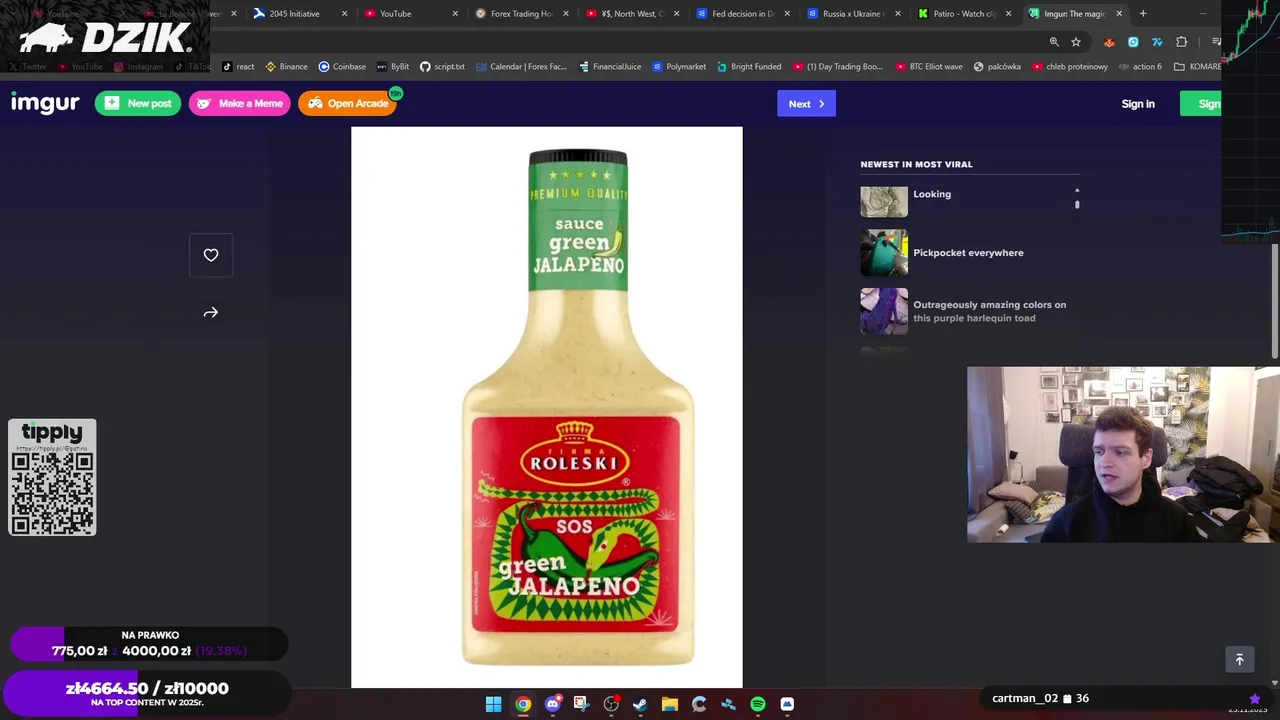Open the Binance bookmark
The image size is (1280, 720).
tap(286, 67)
